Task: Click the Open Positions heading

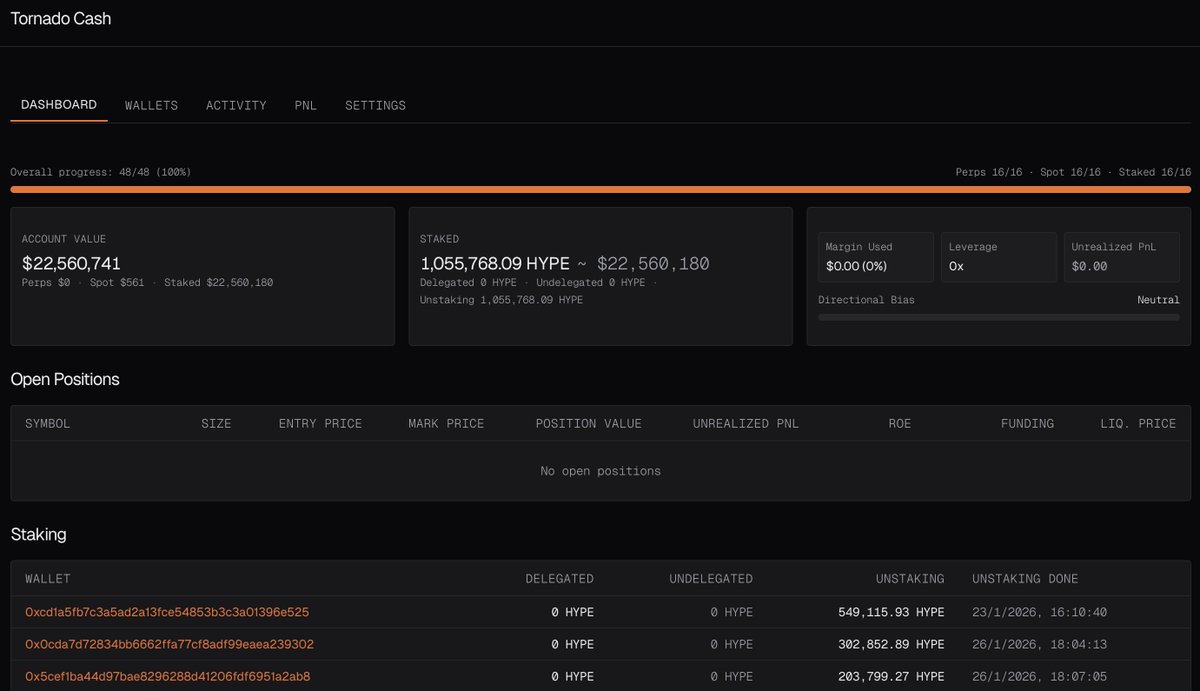Action: [x=65, y=379]
